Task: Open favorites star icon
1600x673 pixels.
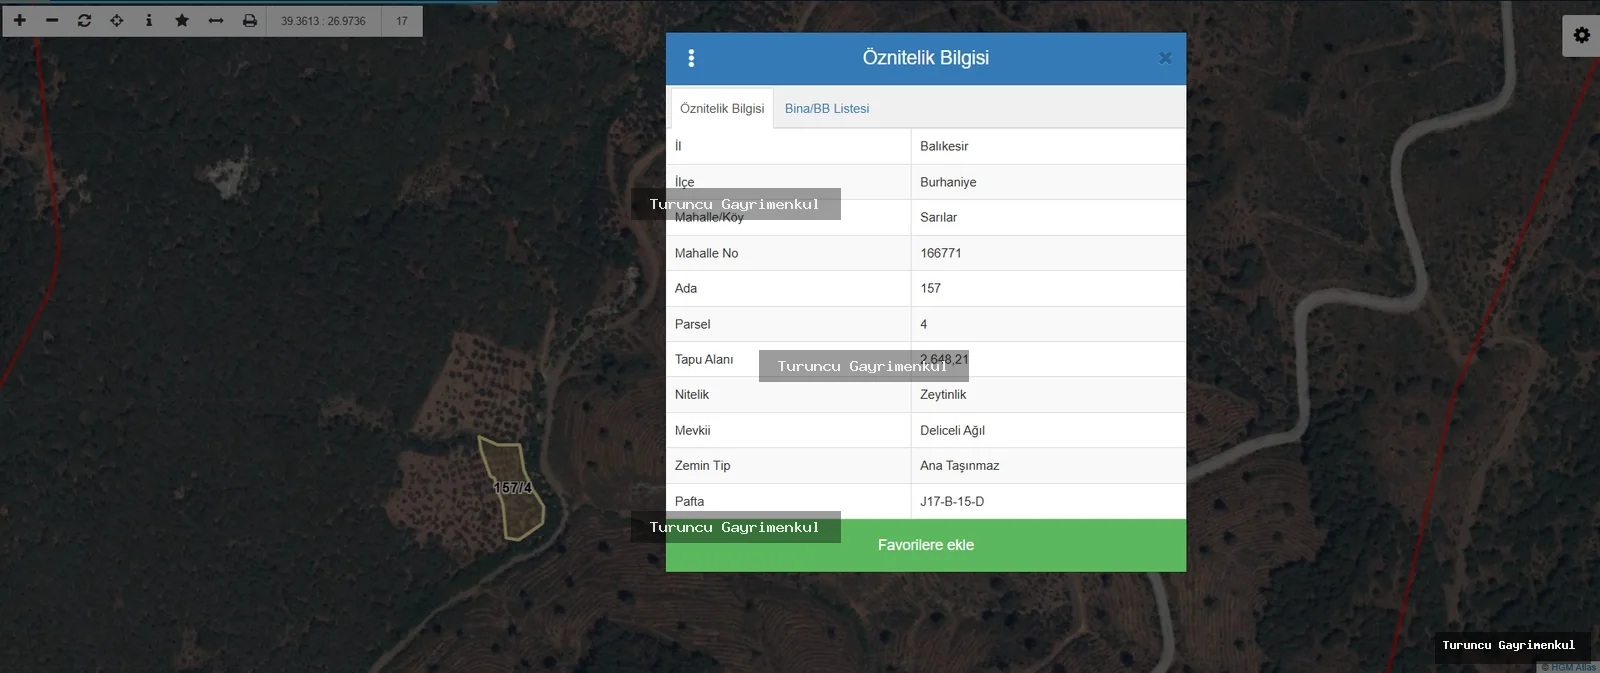Action: pos(182,21)
